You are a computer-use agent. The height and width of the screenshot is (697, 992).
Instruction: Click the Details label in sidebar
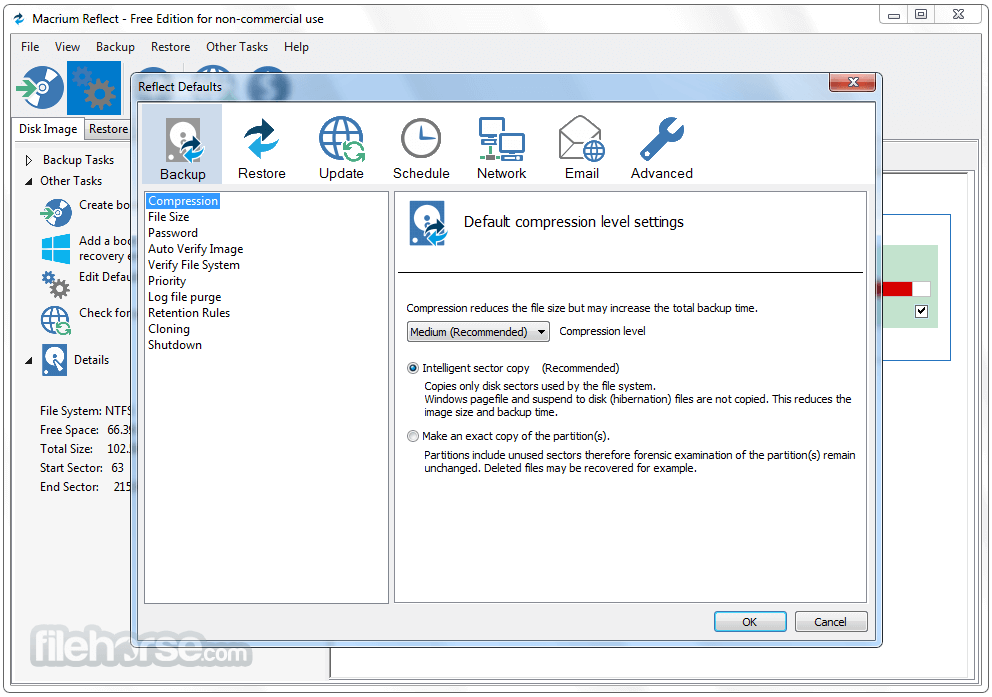tap(91, 360)
